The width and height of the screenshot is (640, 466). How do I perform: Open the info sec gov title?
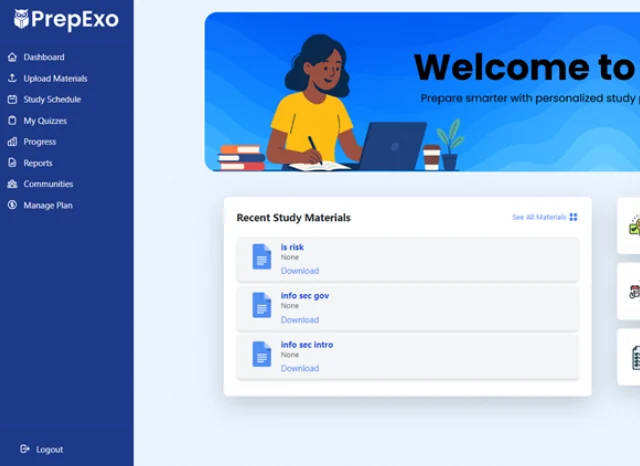click(305, 295)
